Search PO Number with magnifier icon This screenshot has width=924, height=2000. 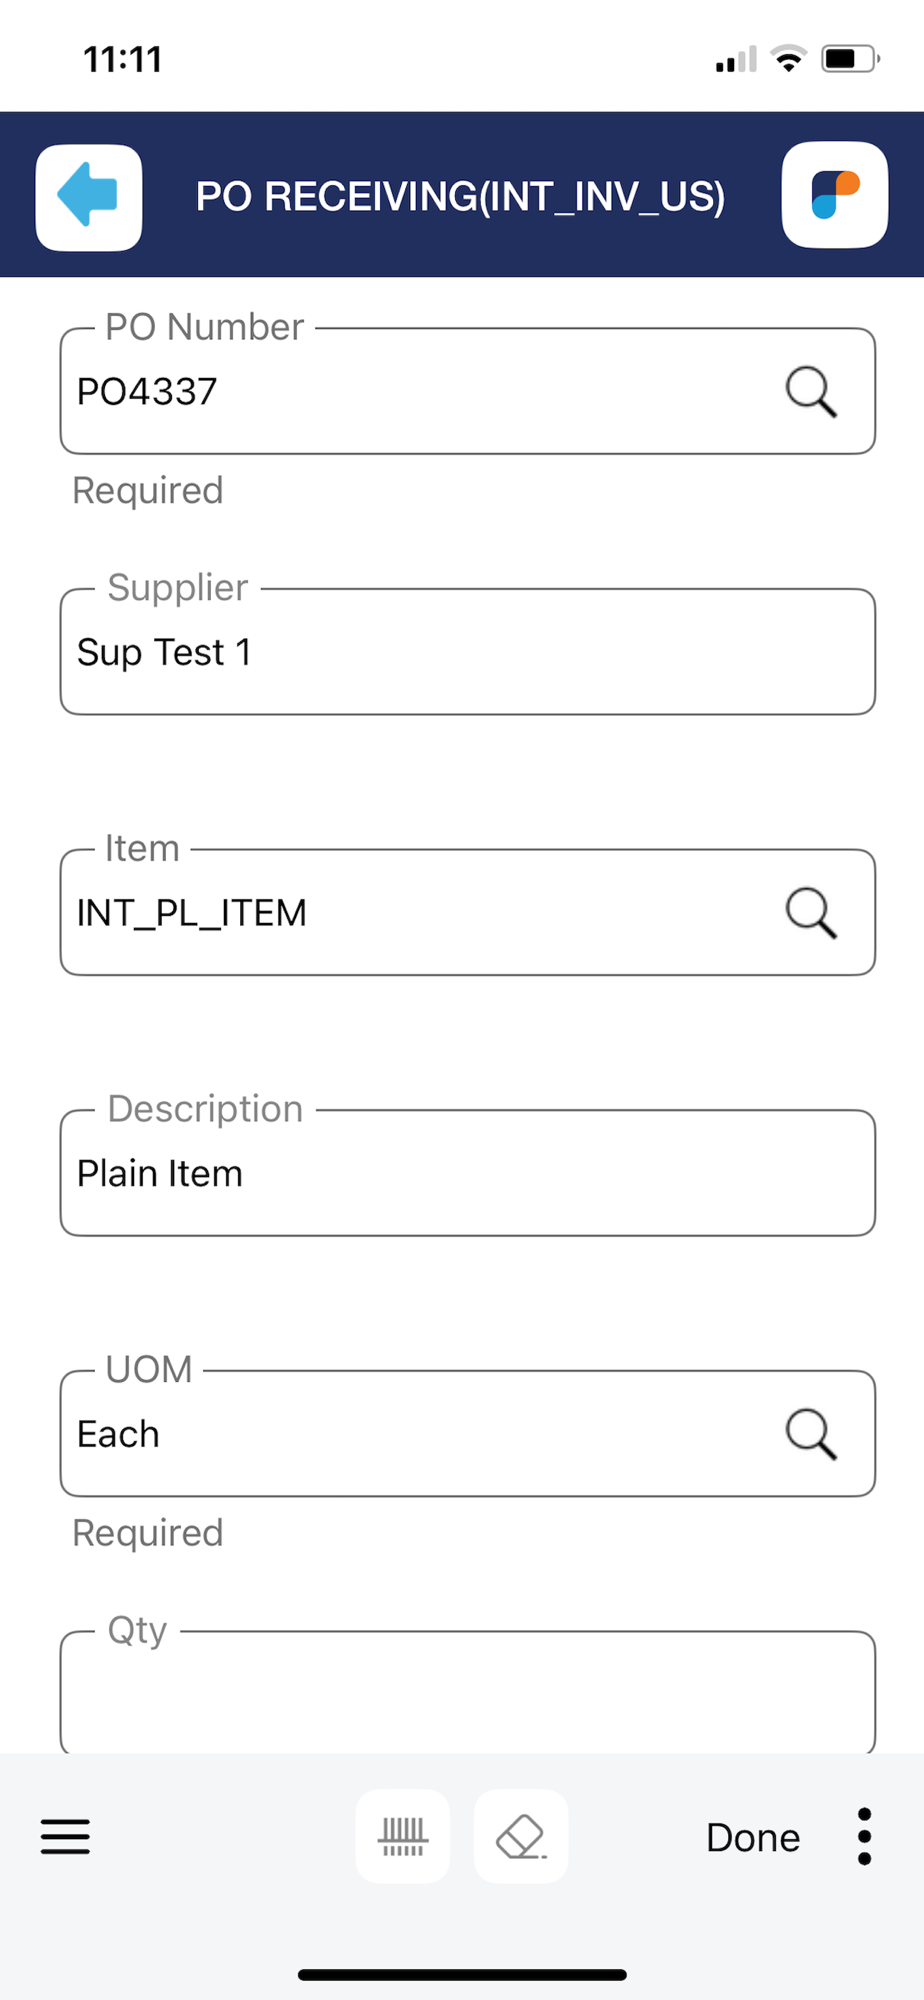(810, 391)
